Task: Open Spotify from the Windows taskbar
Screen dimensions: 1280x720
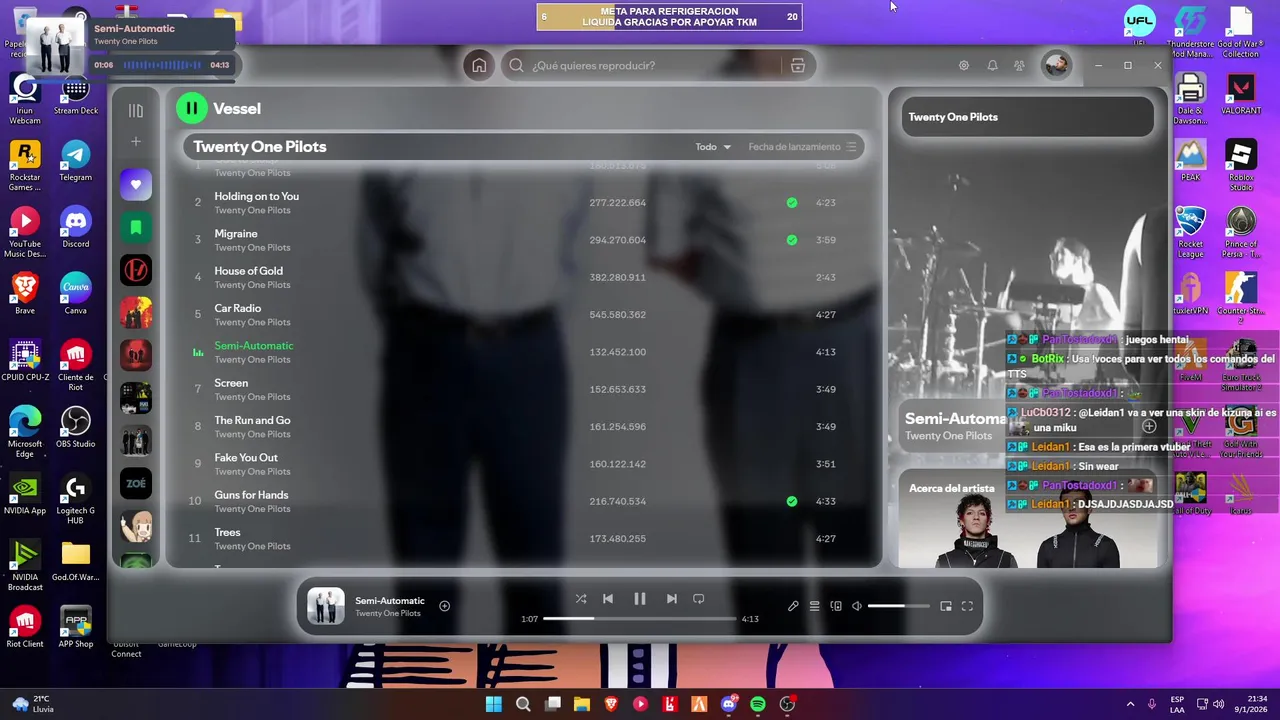Action: click(758, 704)
